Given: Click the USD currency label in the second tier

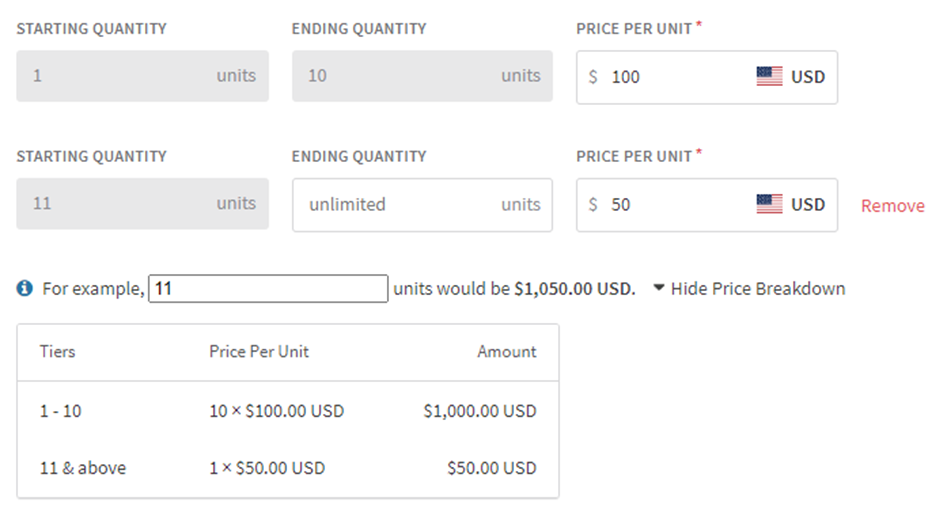Looking at the screenshot, I should pyautogui.click(x=808, y=204).
